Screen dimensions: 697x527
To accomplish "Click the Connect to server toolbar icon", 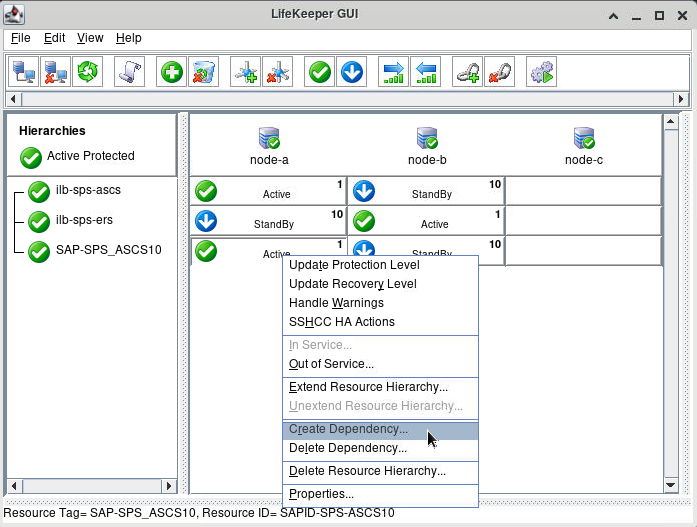I will tap(24, 72).
